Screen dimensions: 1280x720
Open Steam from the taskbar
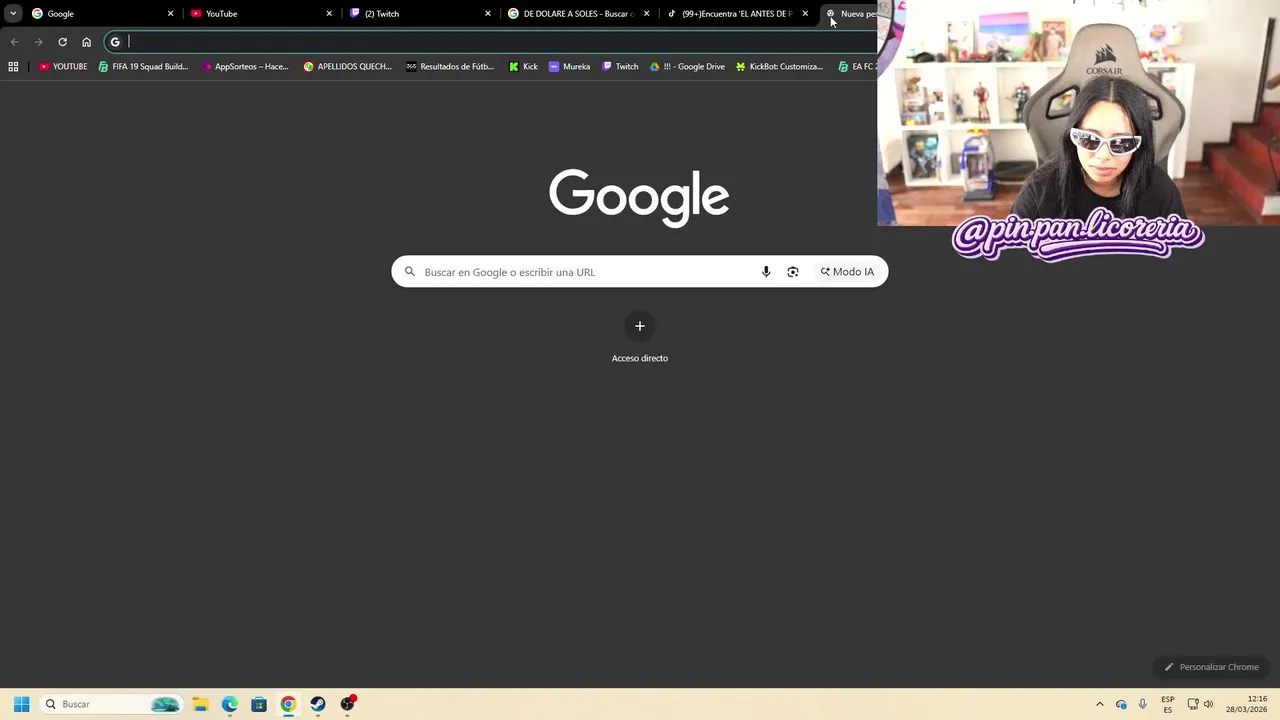318,704
